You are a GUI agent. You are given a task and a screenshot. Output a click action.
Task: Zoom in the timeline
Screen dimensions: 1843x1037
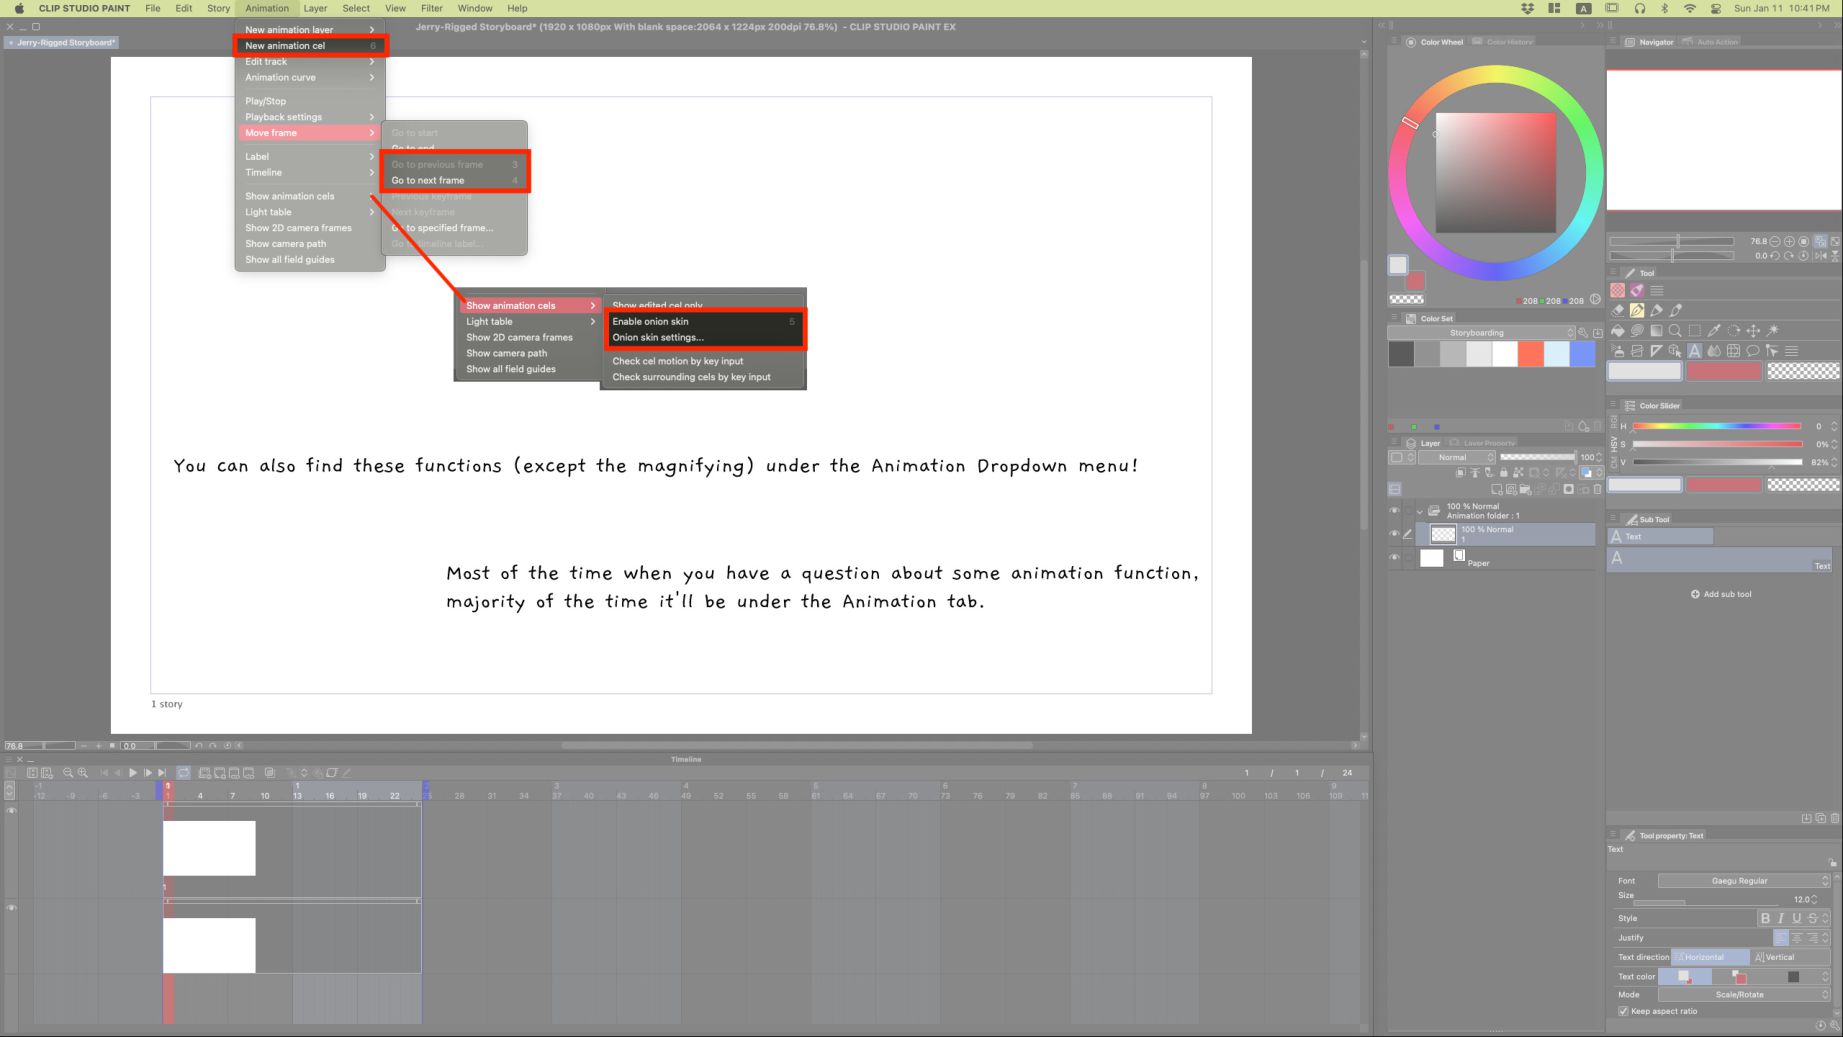(83, 773)
